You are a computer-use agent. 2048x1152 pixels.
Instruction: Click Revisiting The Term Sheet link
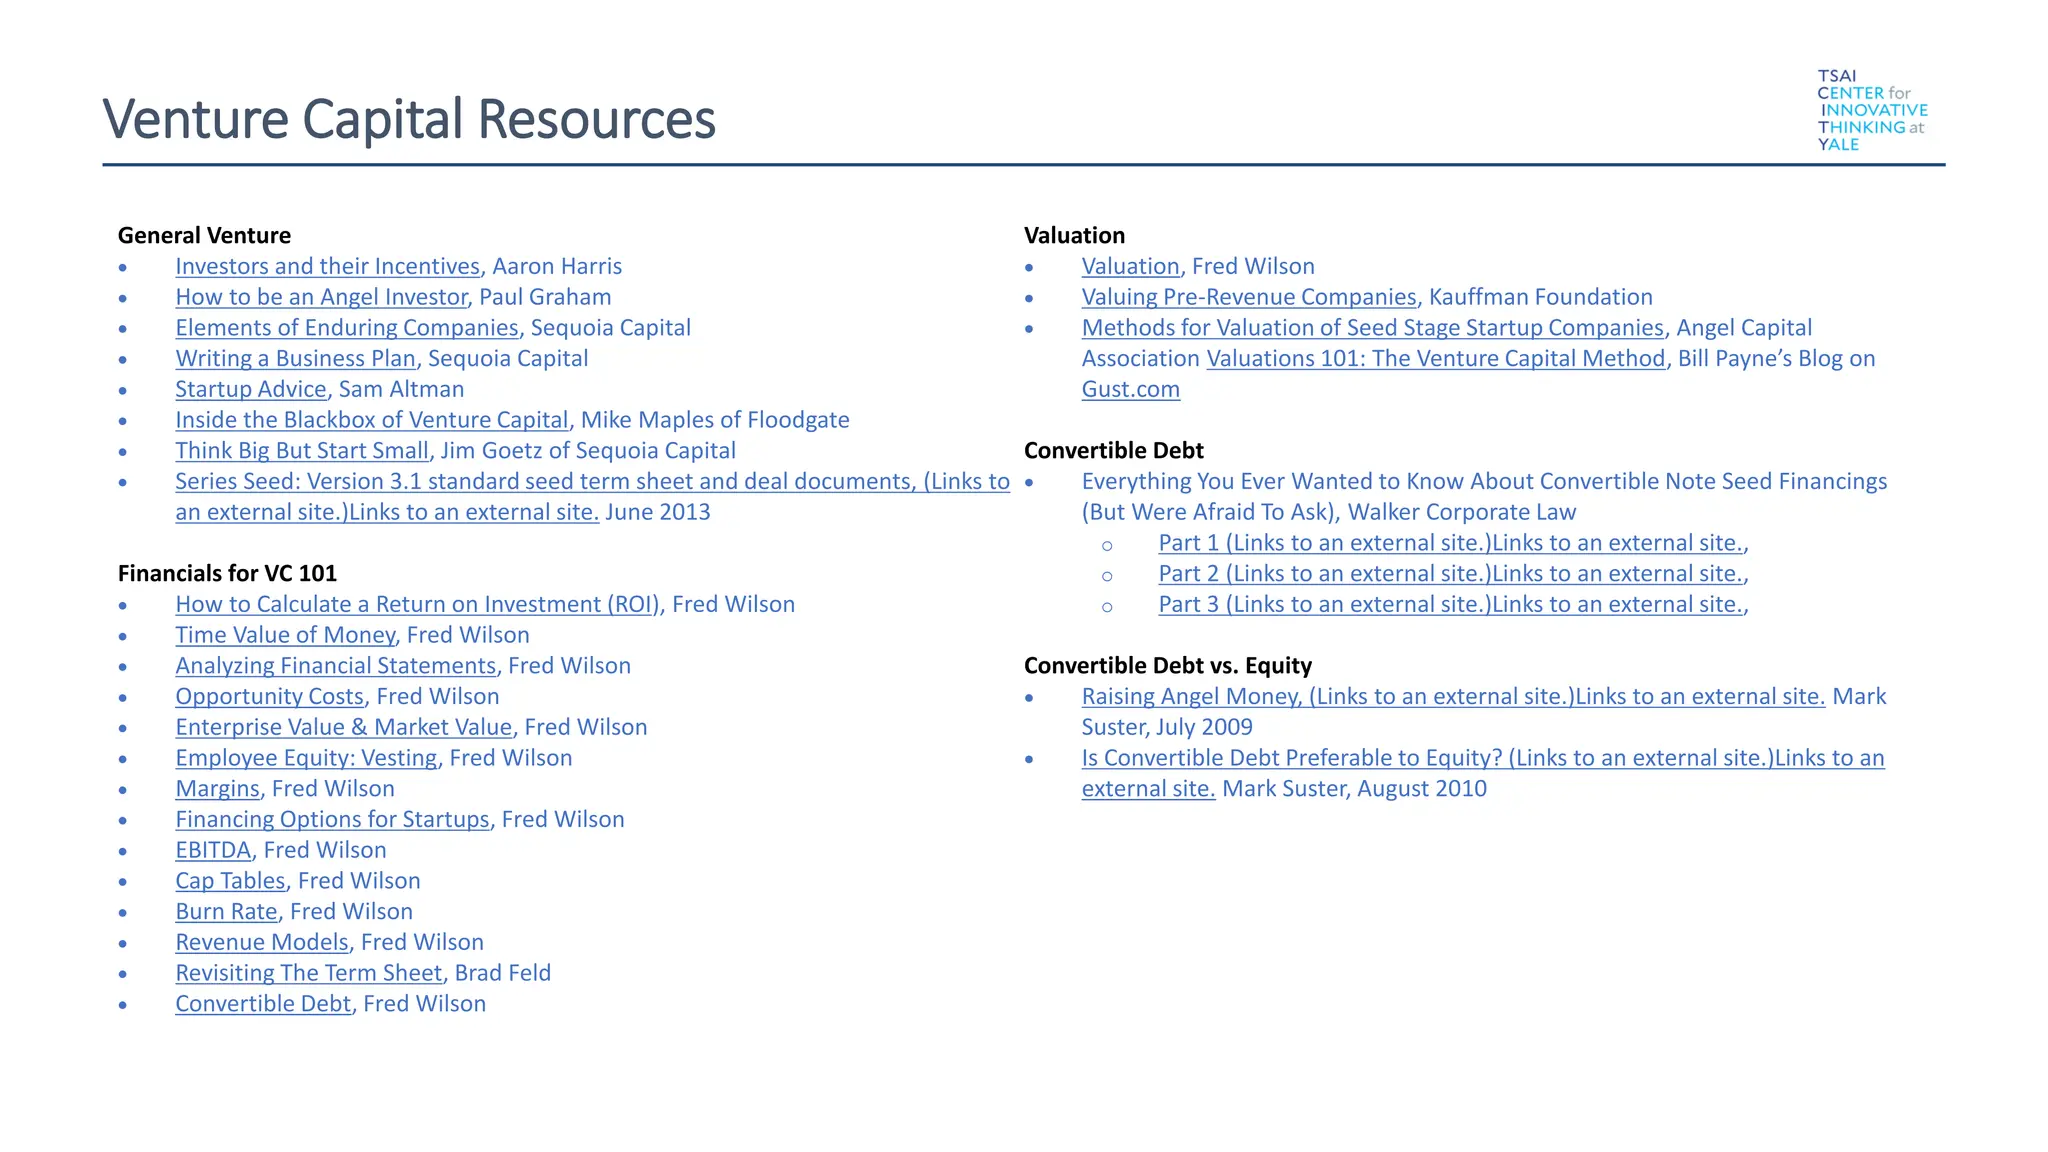point(308,973)
